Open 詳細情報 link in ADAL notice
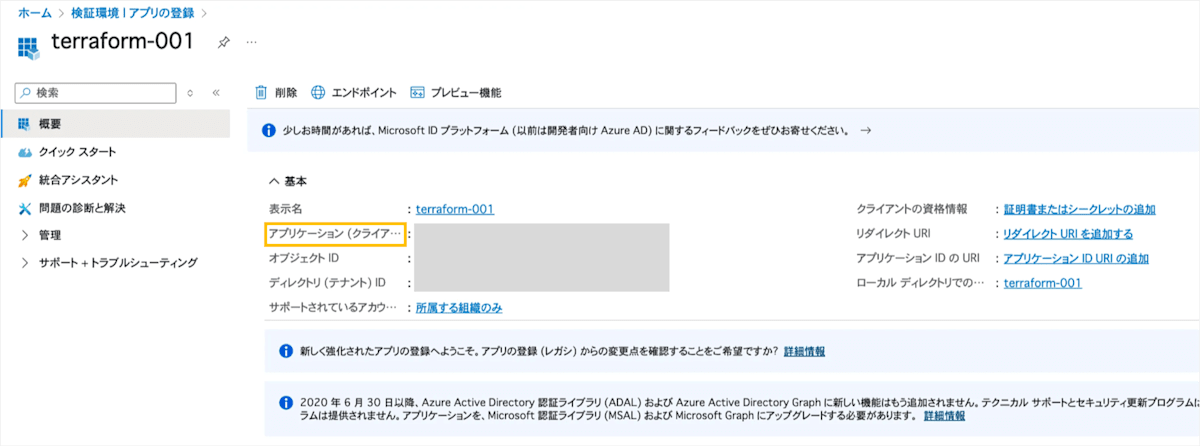This screenshot has height=446, width=1200. [945, 415]
